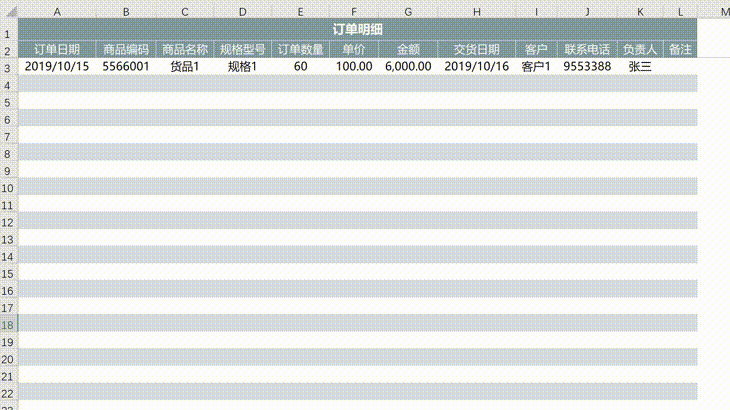This screenshot has width=730, height=410.
Task: Click the amount cell 6,000.00
Action: pos(408,67)
